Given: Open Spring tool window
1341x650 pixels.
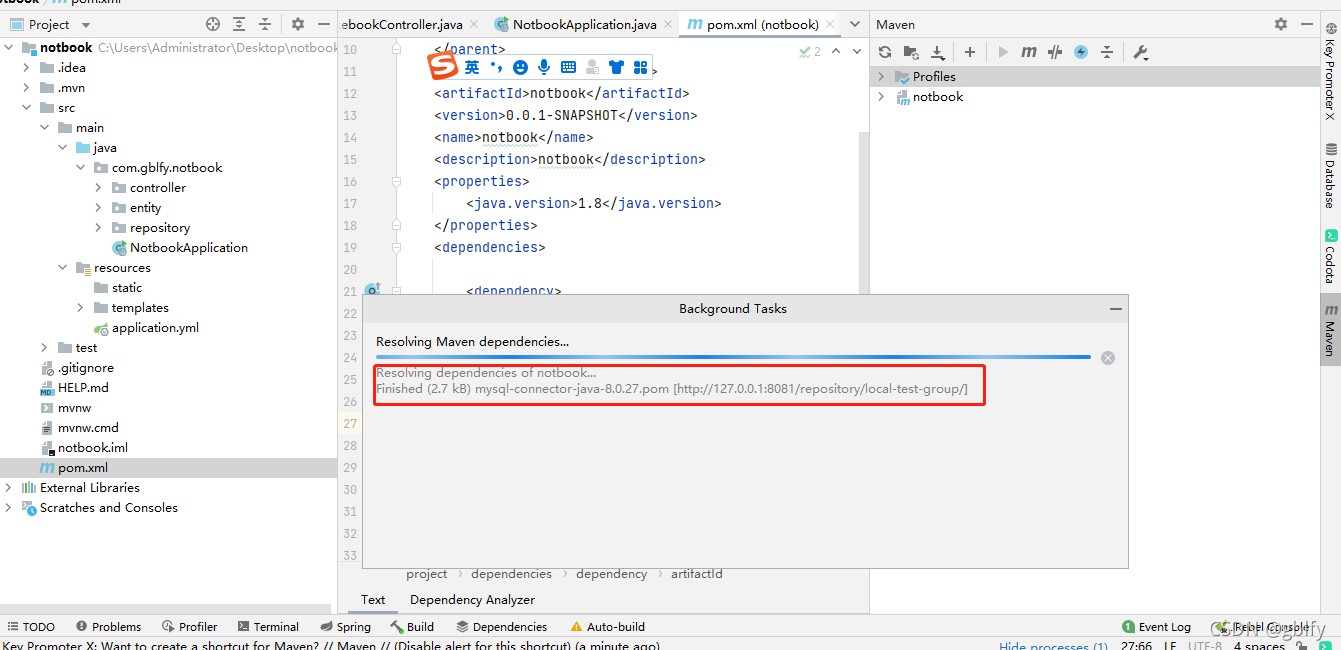Looking at the screenshot, I should [345, 627].
